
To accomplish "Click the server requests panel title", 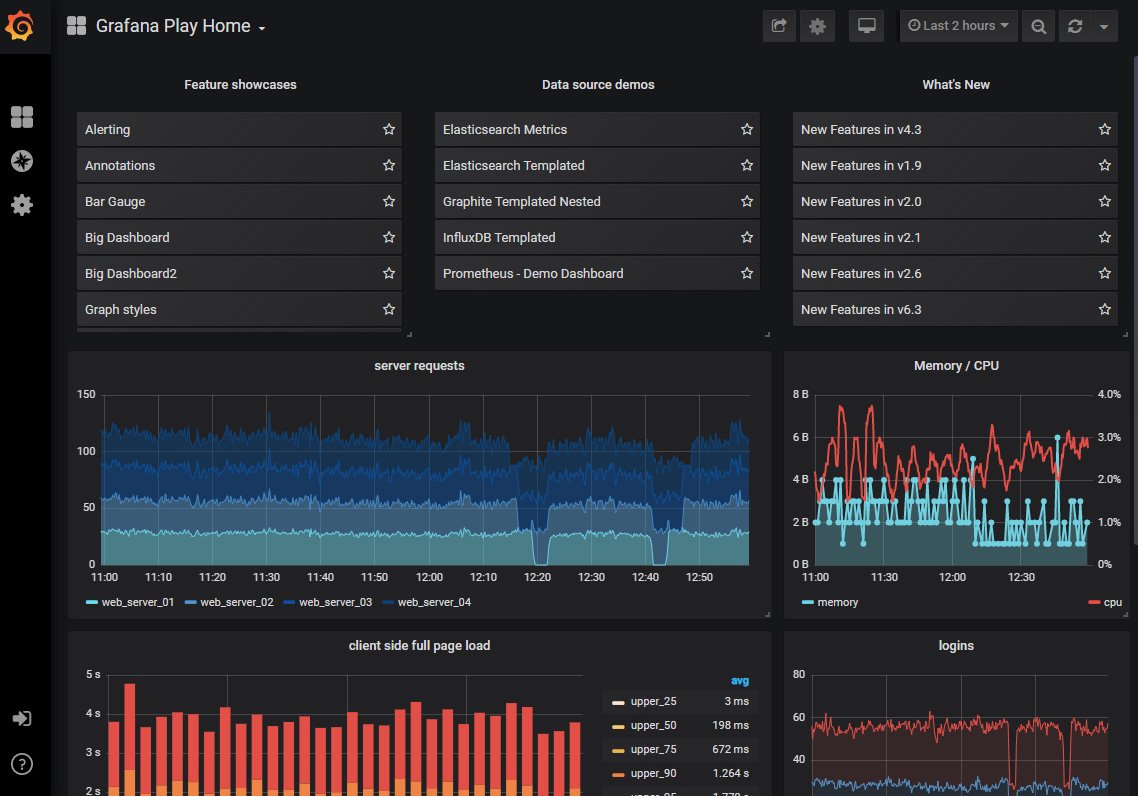I will (419, 366).
